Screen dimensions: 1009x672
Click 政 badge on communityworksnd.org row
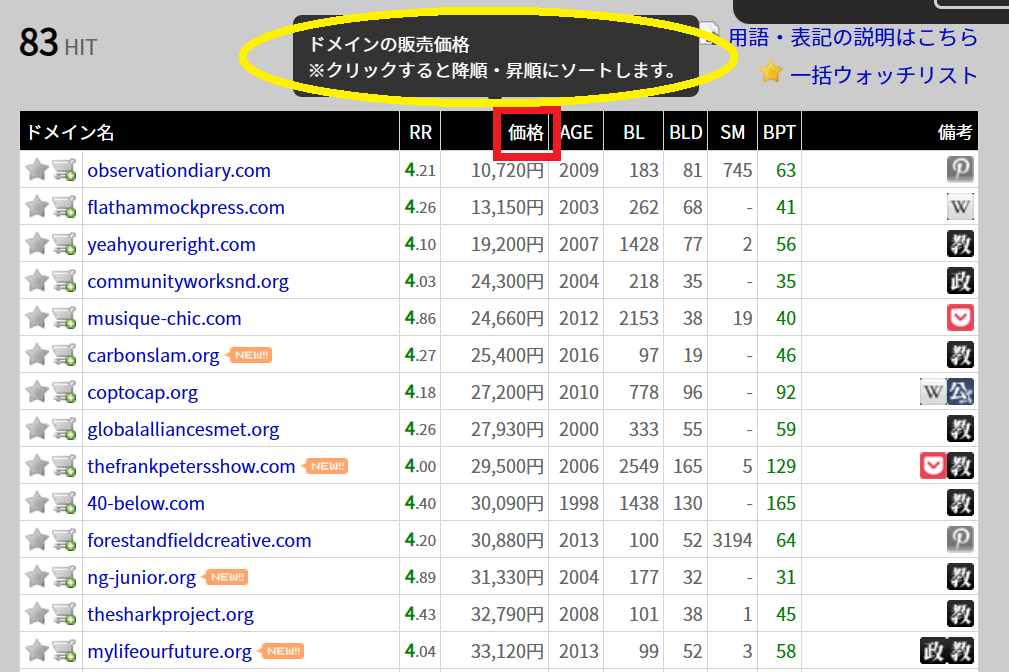pyautogui.click(x=960, y=281)
